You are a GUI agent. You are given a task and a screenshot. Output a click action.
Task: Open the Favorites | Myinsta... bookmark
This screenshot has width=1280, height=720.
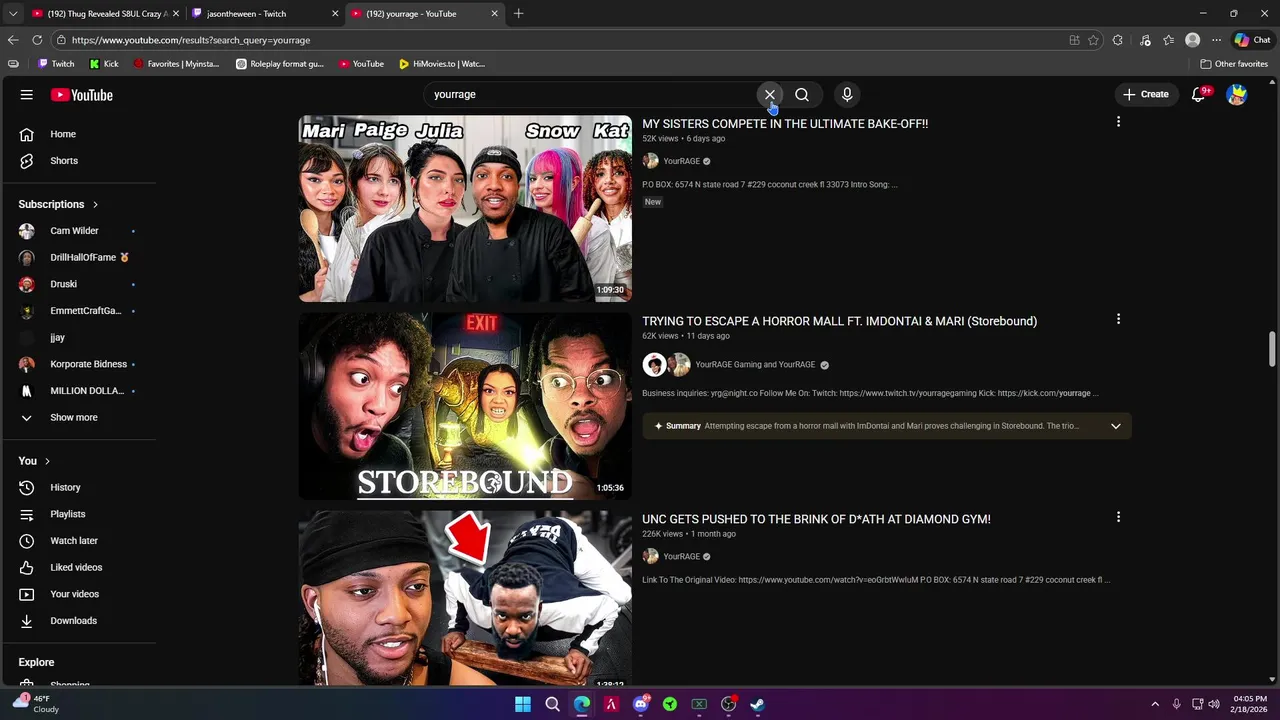tap(176, 64)
